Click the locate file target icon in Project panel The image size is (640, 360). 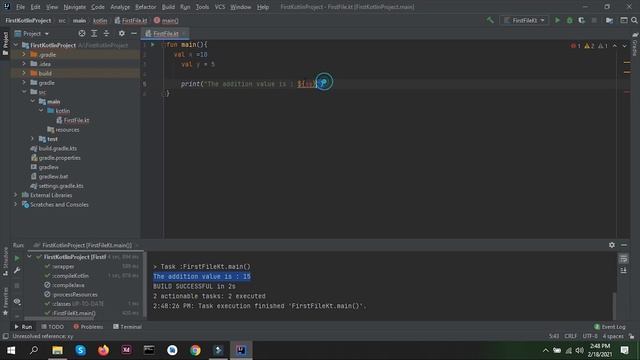82,33
